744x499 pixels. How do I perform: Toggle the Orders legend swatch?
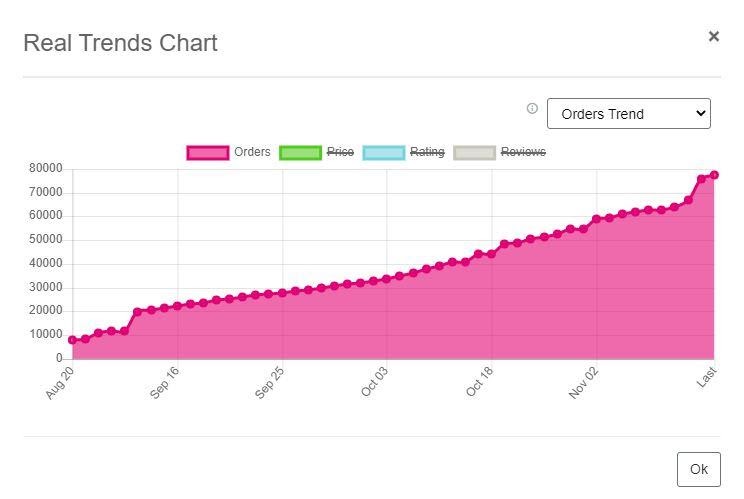pos(207,153)
